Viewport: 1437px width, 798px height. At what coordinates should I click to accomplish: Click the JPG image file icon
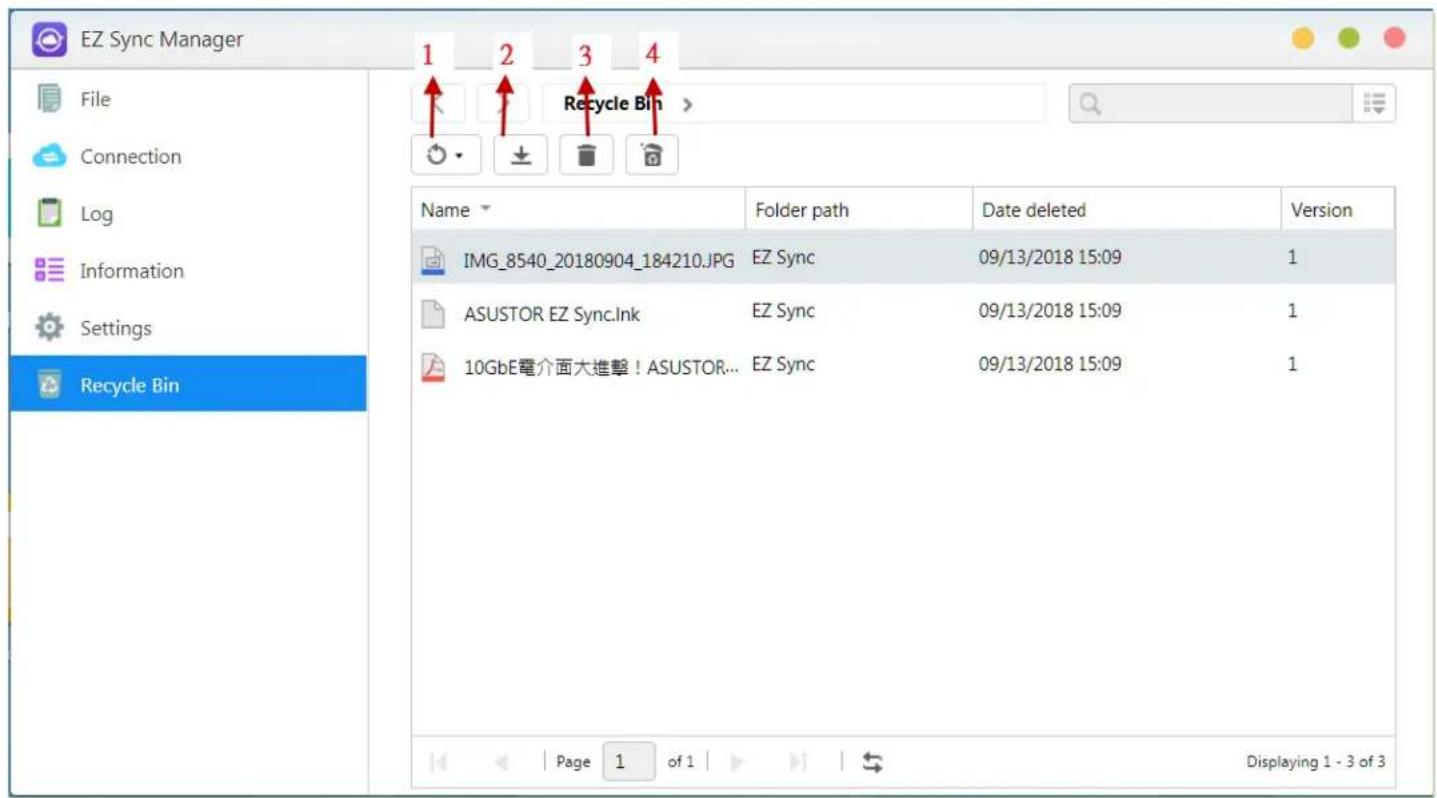(x=432, y=259)
